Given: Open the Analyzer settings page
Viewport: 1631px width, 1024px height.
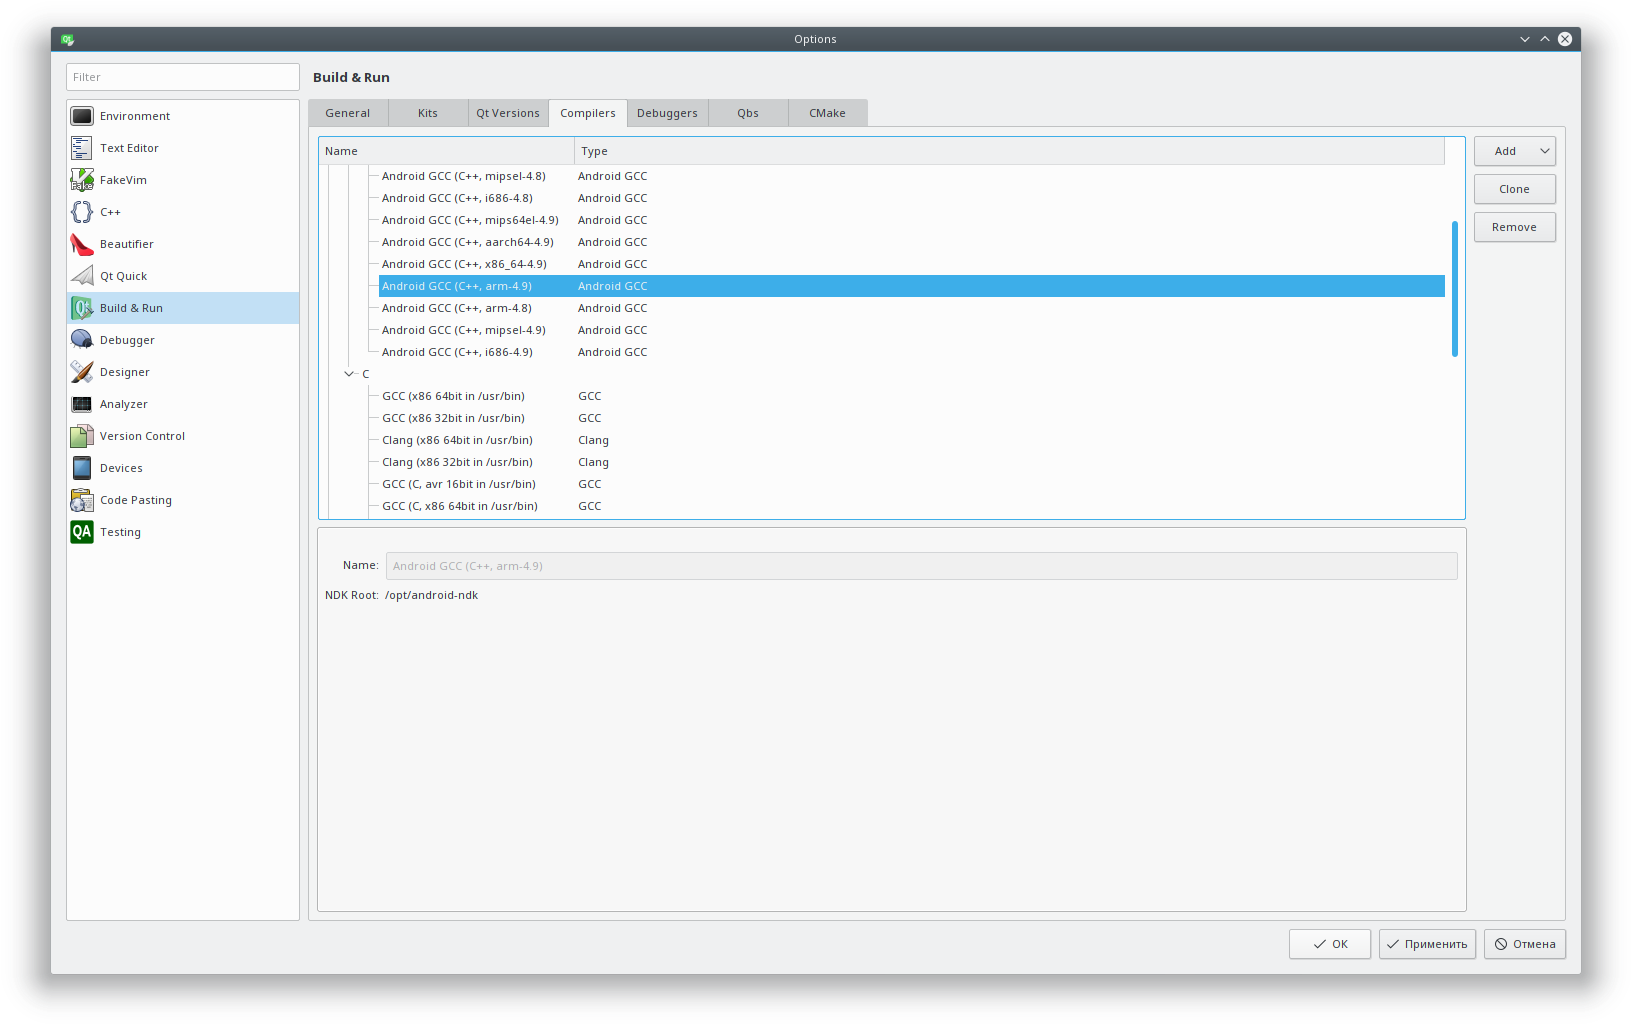Looking at the screenshot, I should [81, 403].
